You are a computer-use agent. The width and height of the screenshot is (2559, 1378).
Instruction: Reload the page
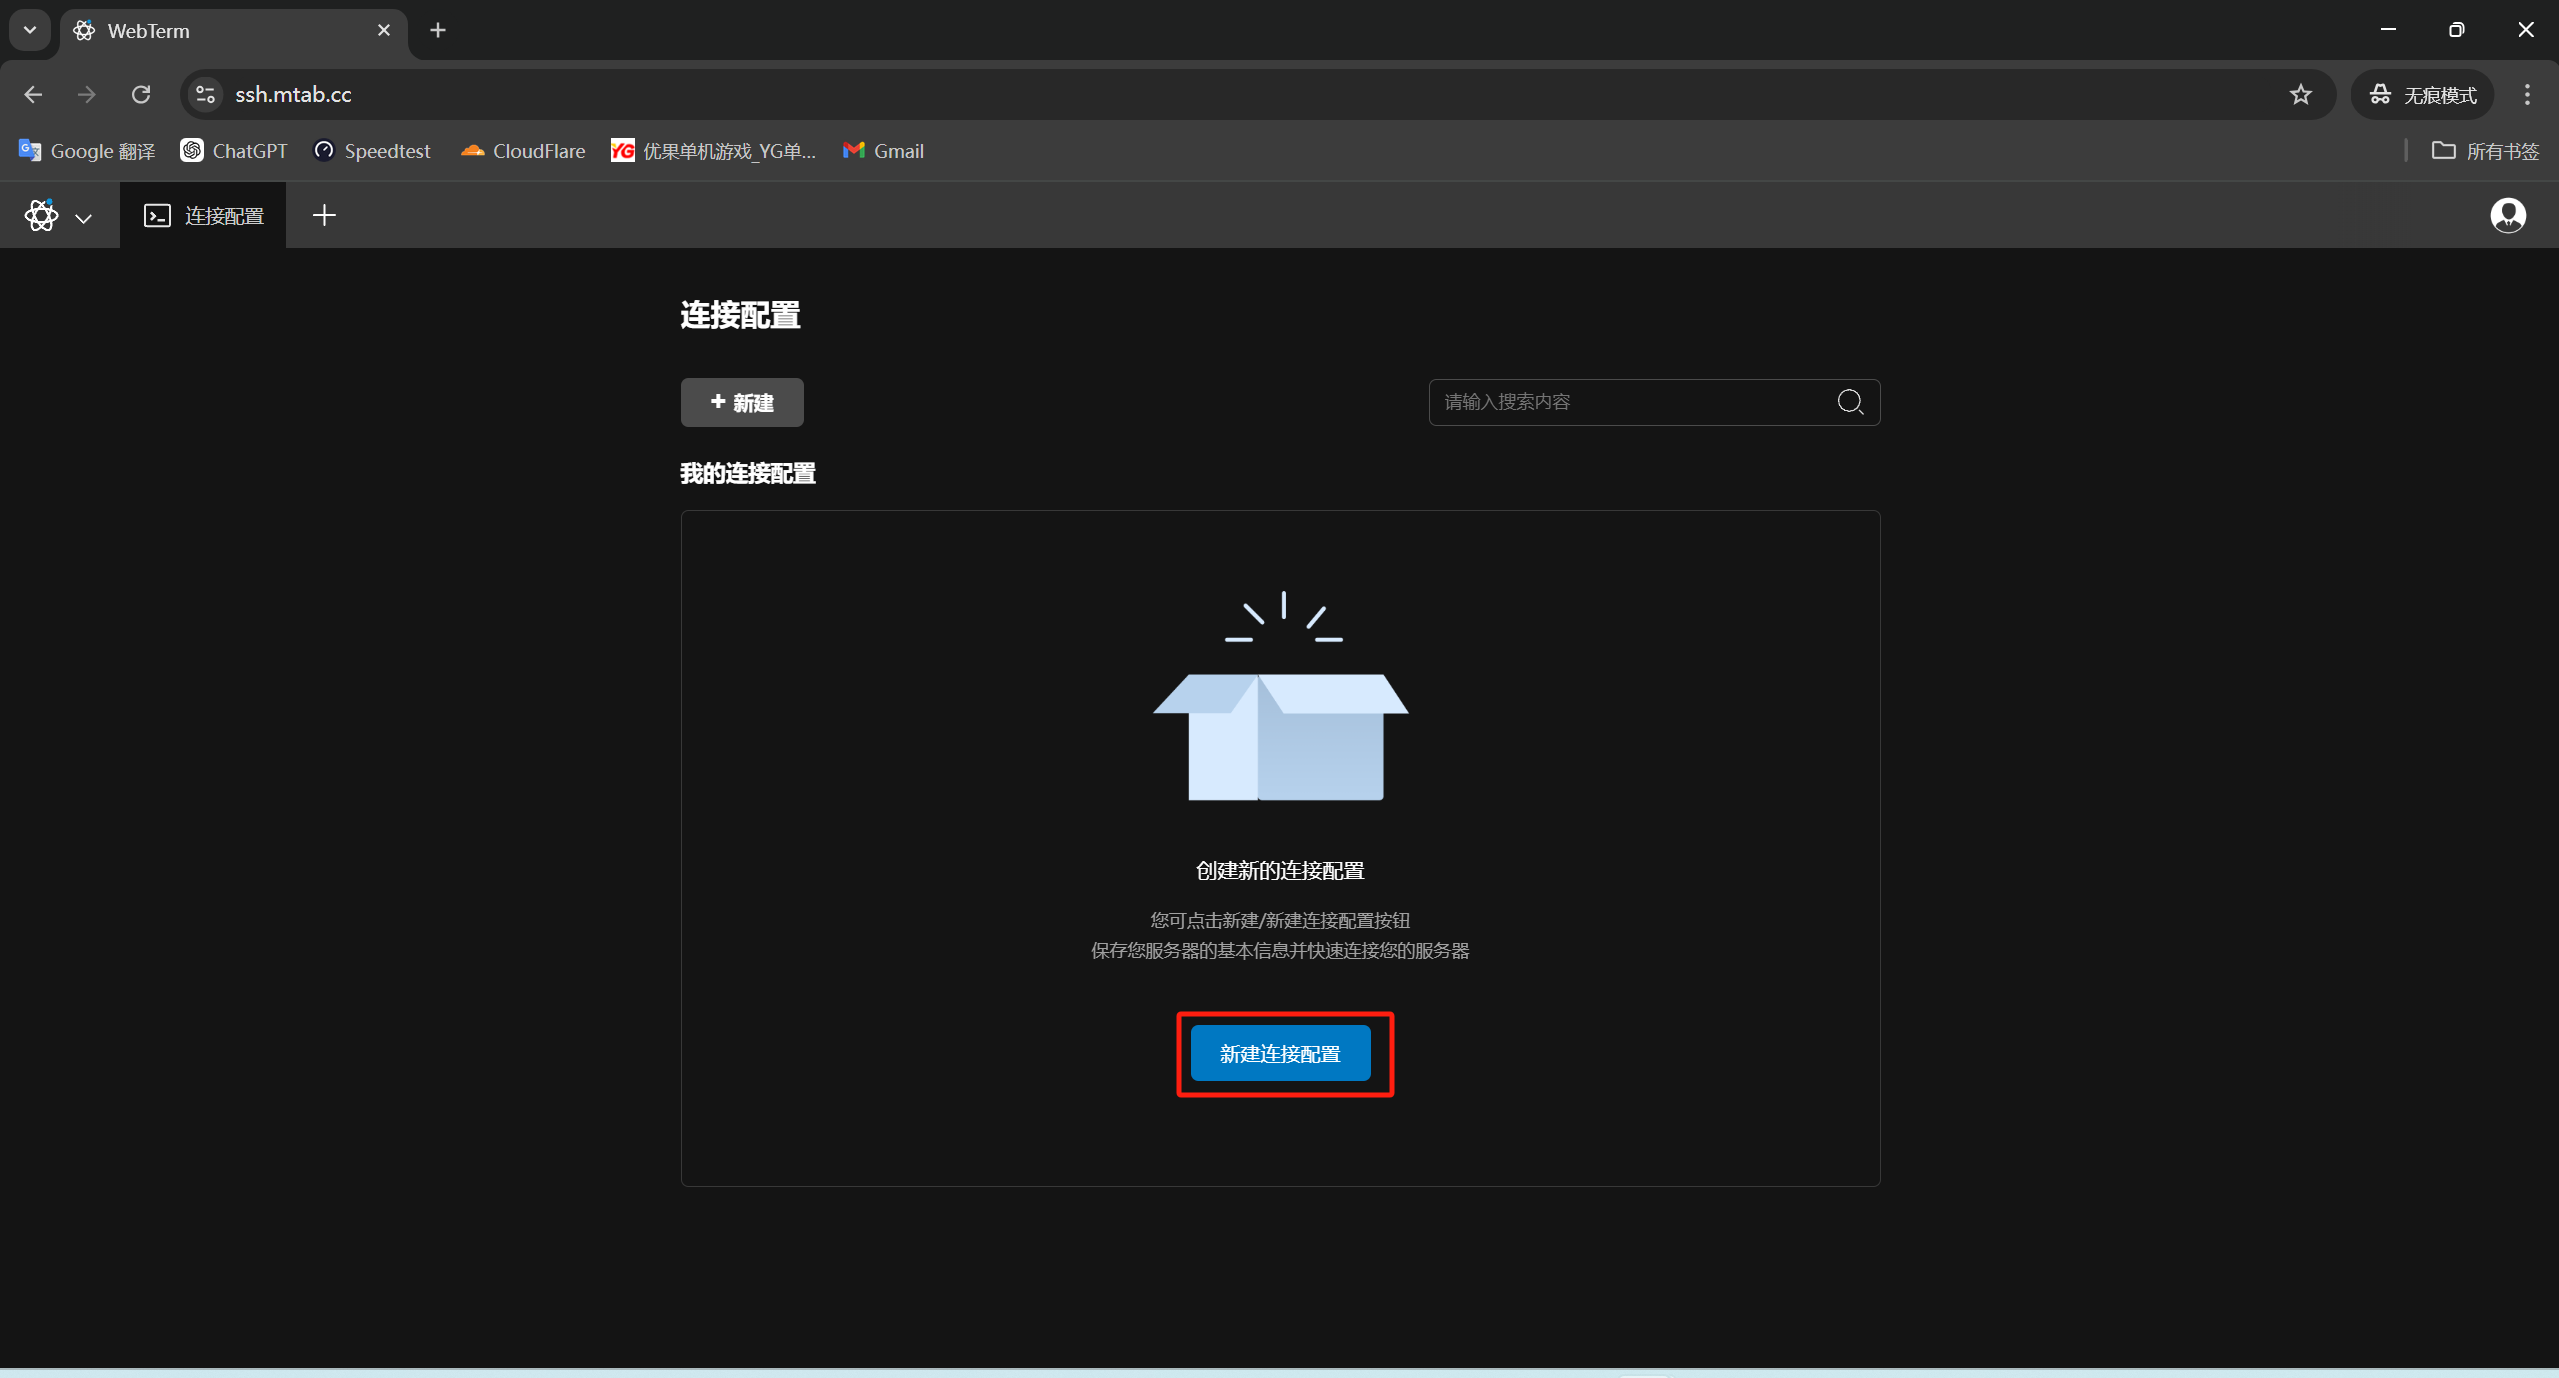click(141, 95)
